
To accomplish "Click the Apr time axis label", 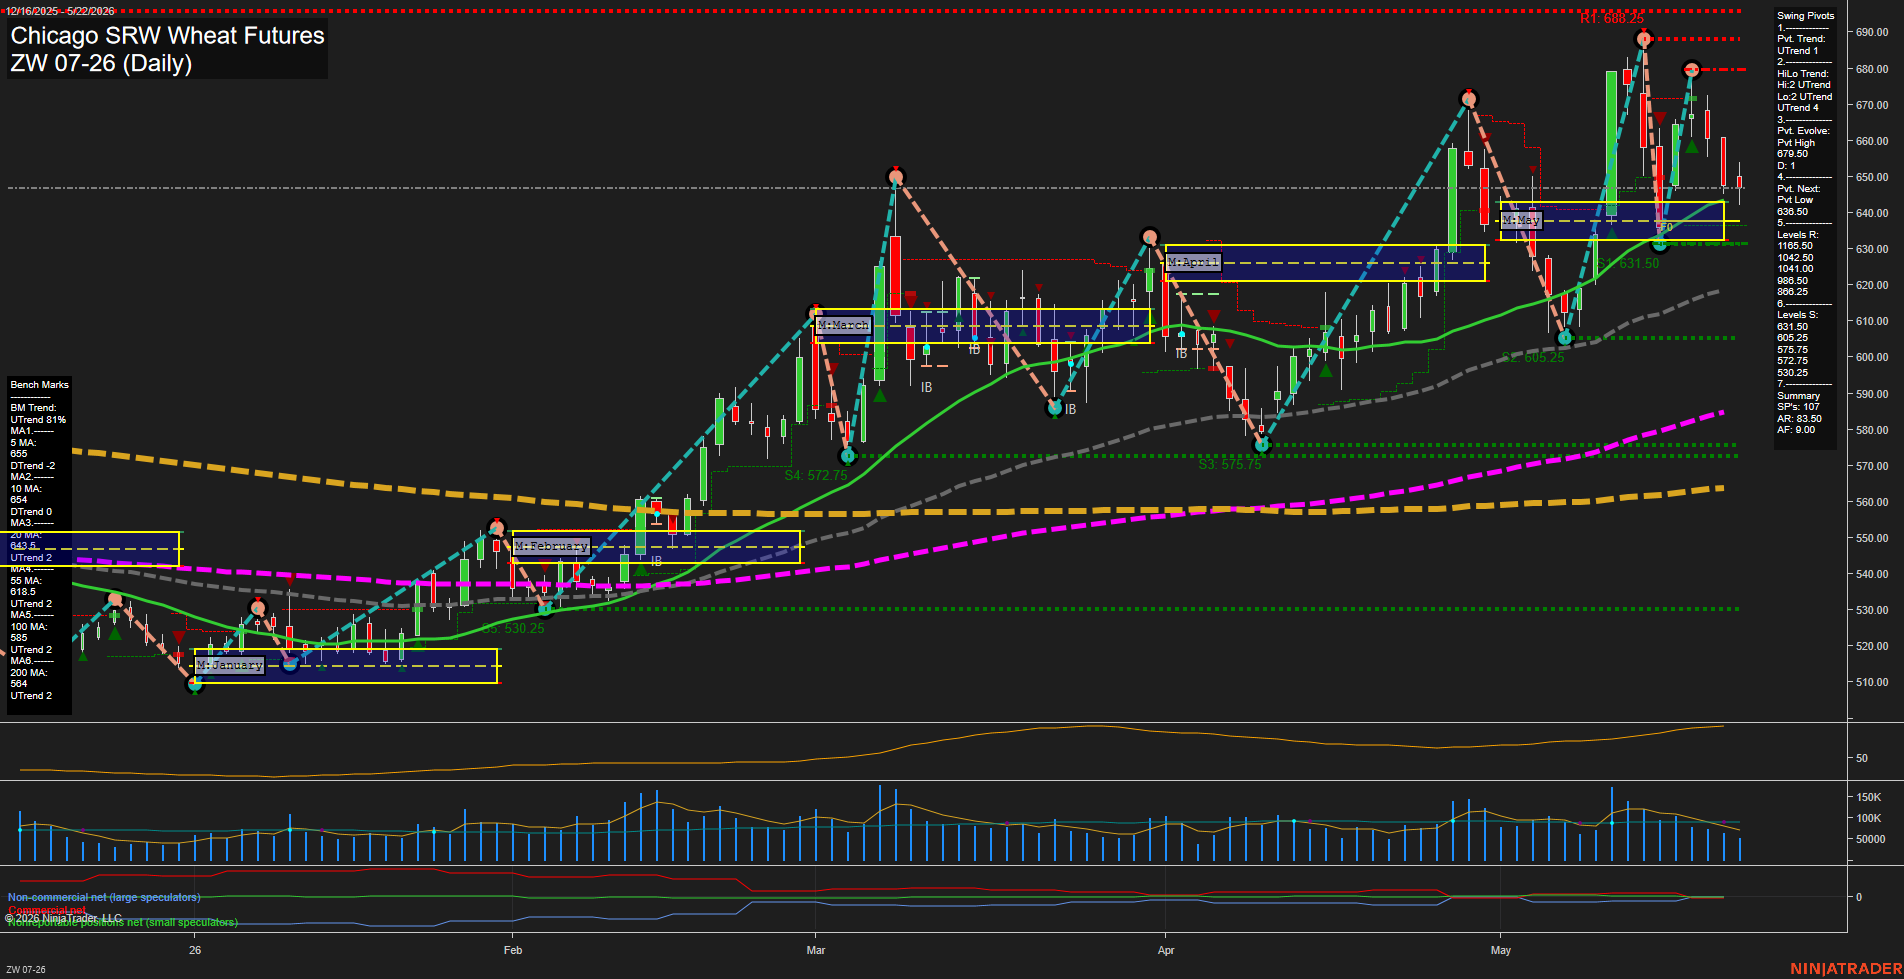I will [1166, 950].
